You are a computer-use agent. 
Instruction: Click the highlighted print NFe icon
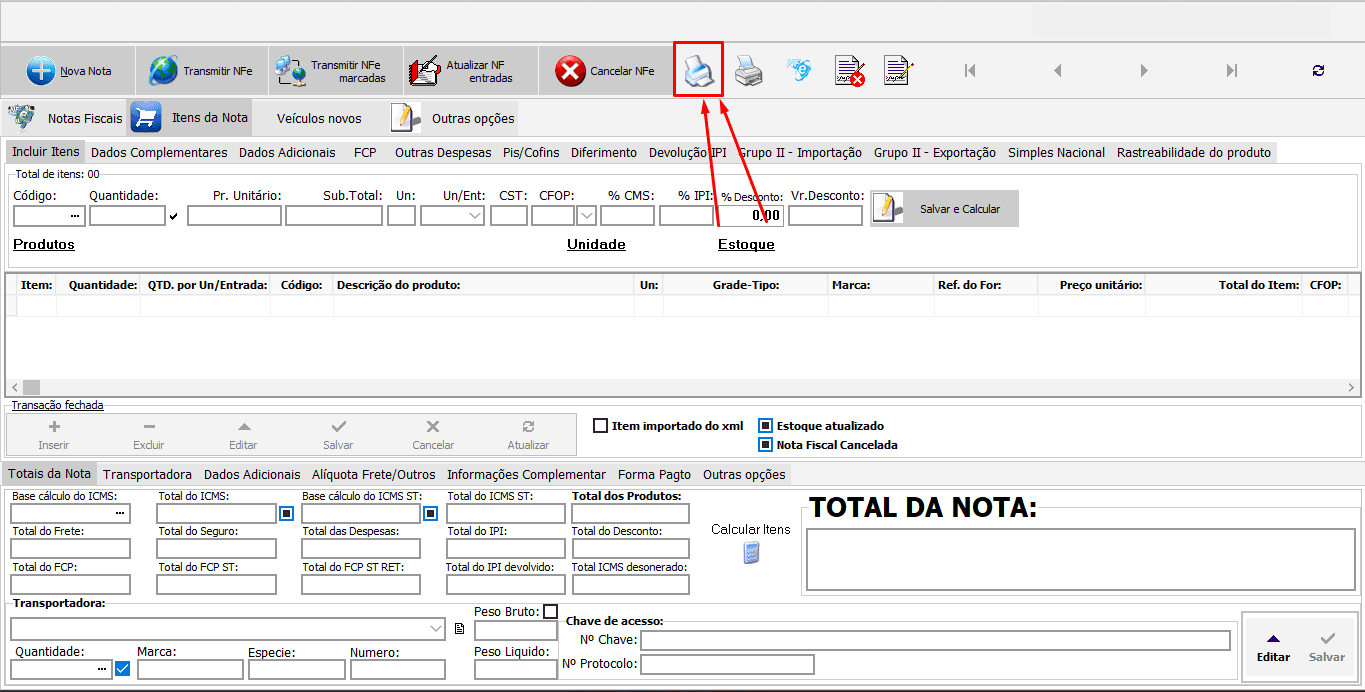pos(698,69)
